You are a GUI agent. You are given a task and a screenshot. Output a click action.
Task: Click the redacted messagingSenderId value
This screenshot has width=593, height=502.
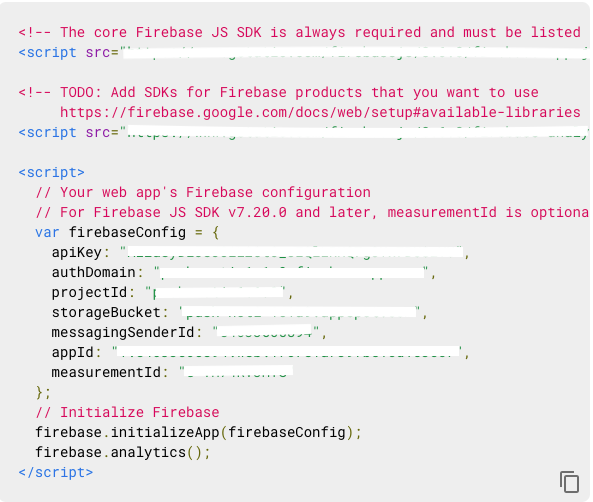[x=265, y=332]
